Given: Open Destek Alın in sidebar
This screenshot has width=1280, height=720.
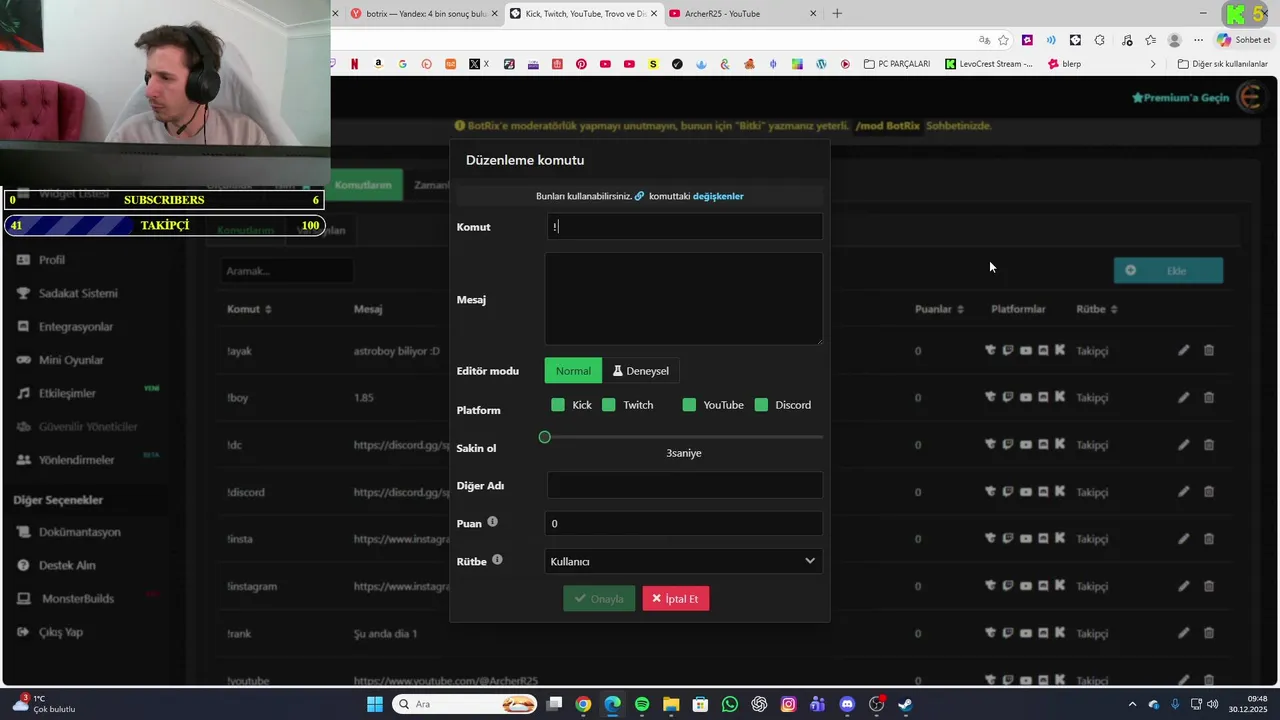Looking at the screenshot, I should tap(67, 565).
